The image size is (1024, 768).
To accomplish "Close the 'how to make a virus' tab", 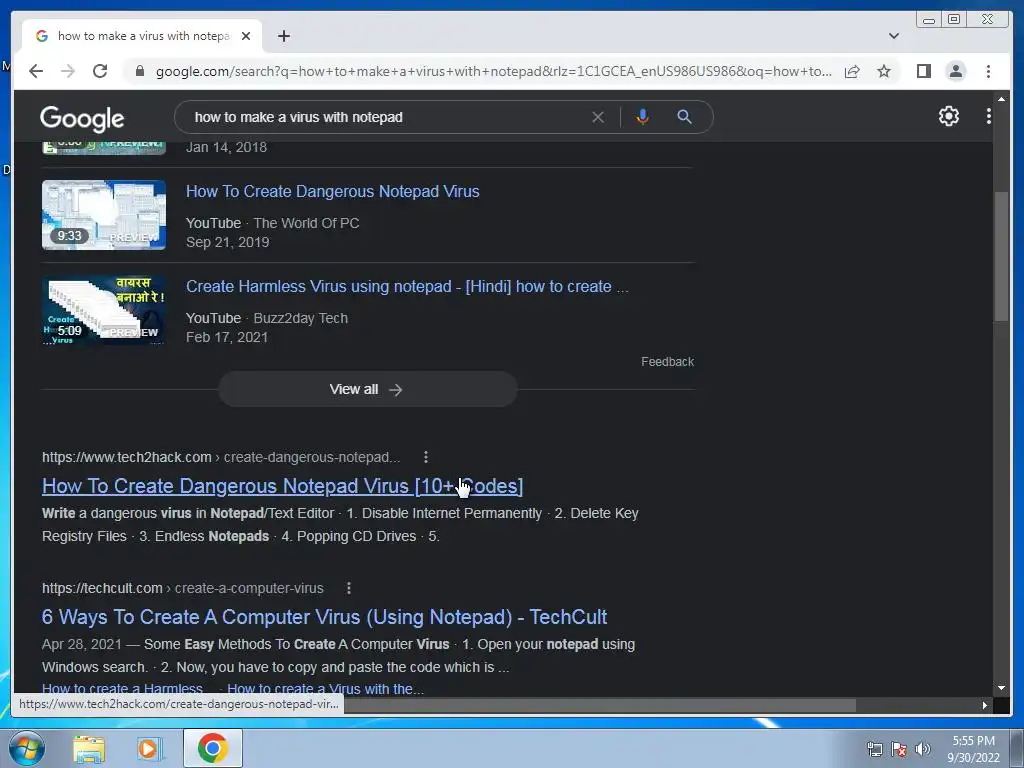I will click(246, 36).
